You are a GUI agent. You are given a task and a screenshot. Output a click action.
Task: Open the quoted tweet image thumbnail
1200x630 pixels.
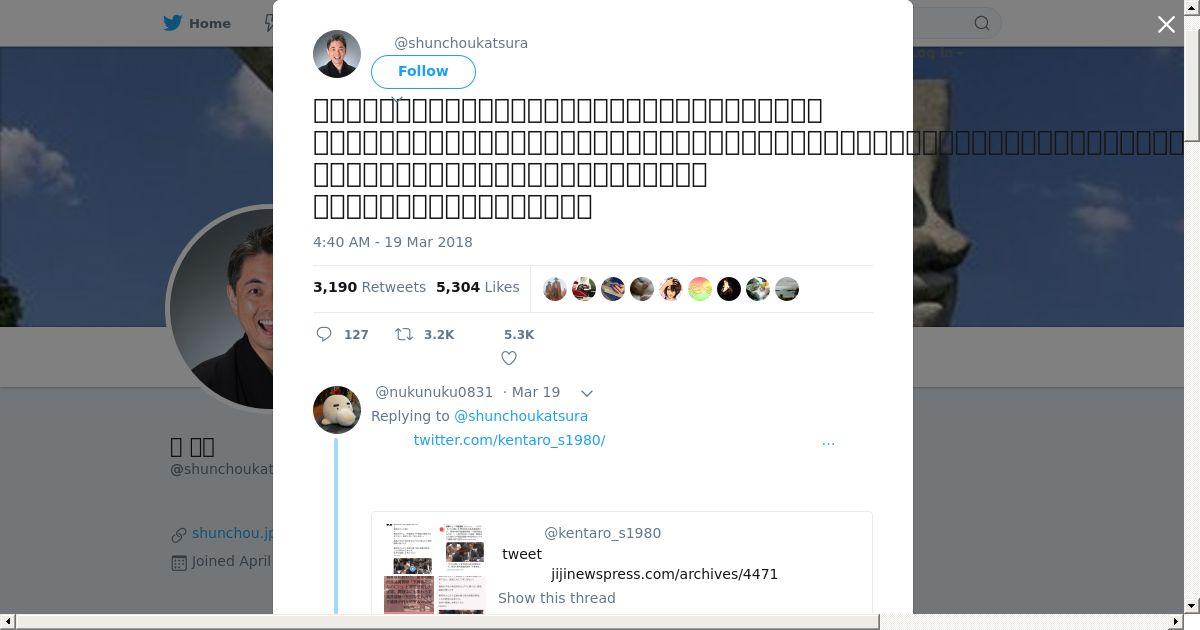(435, 567)
